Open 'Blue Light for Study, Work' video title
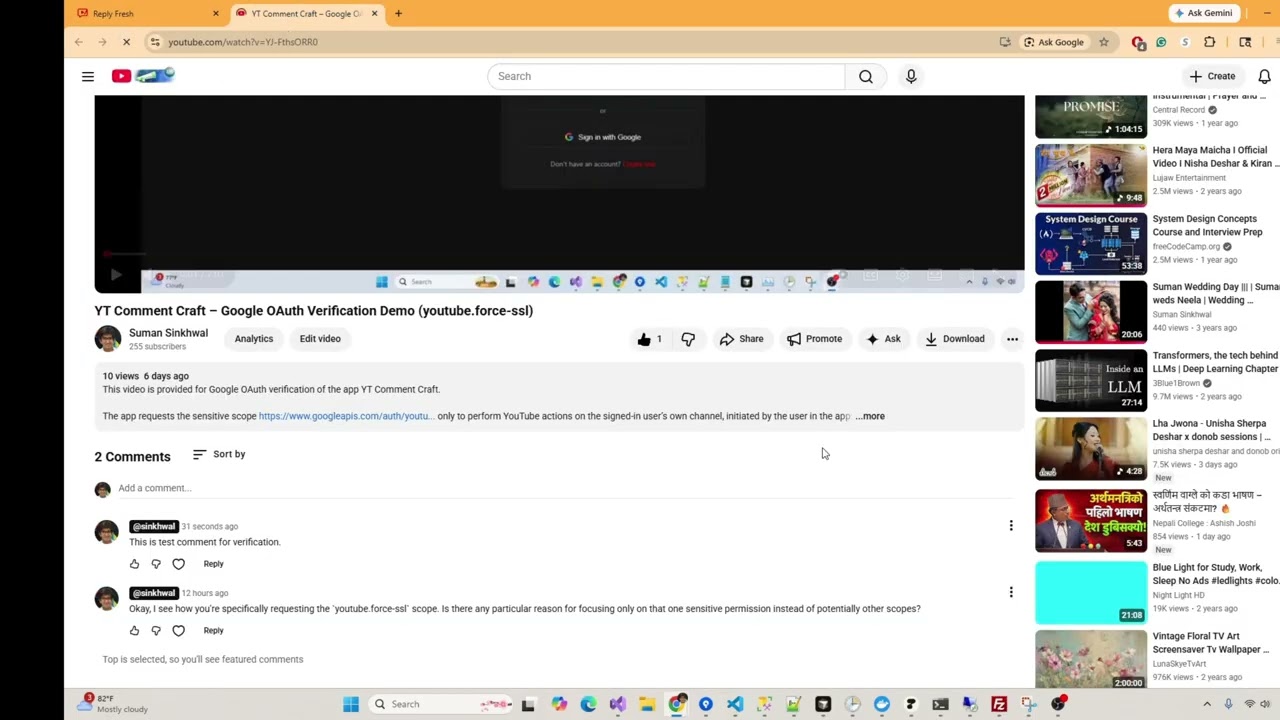This screenshot has height=720, width=1280. pos(1215,574)
